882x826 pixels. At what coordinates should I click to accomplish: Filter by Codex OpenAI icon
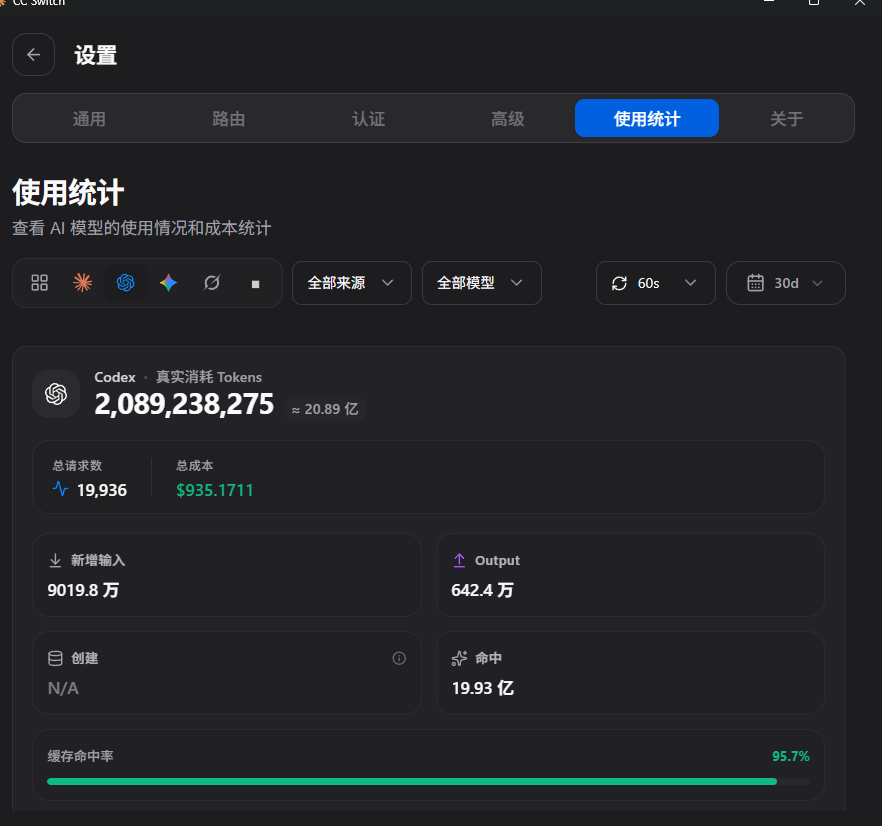pyautogui.click(x=125, y=282)
